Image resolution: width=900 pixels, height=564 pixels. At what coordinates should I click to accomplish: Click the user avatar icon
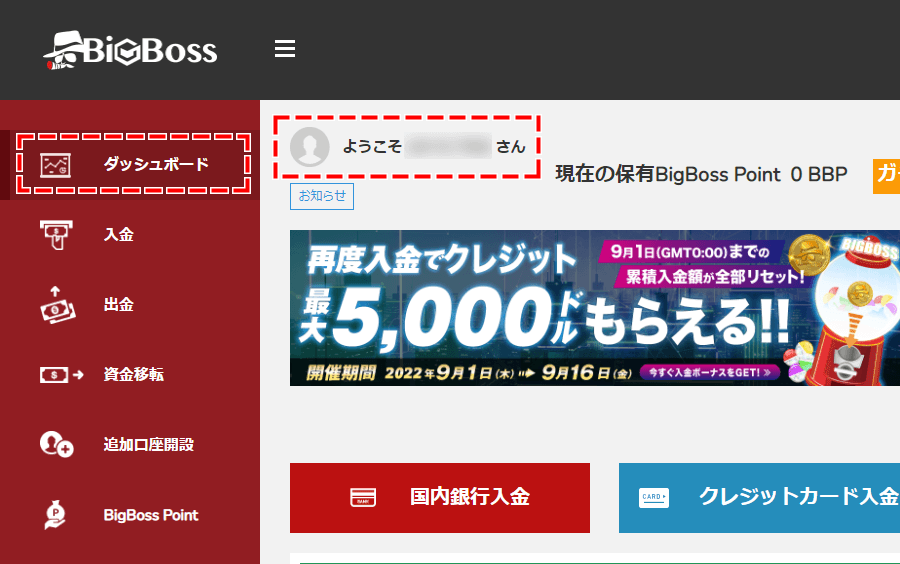[310, 147]
